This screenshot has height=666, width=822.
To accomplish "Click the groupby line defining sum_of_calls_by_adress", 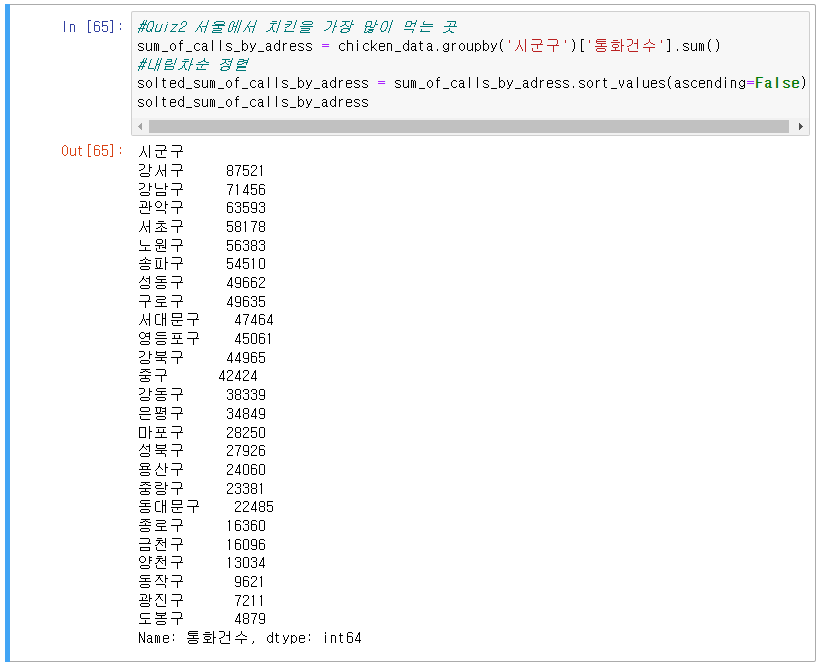I will (429, 46).
